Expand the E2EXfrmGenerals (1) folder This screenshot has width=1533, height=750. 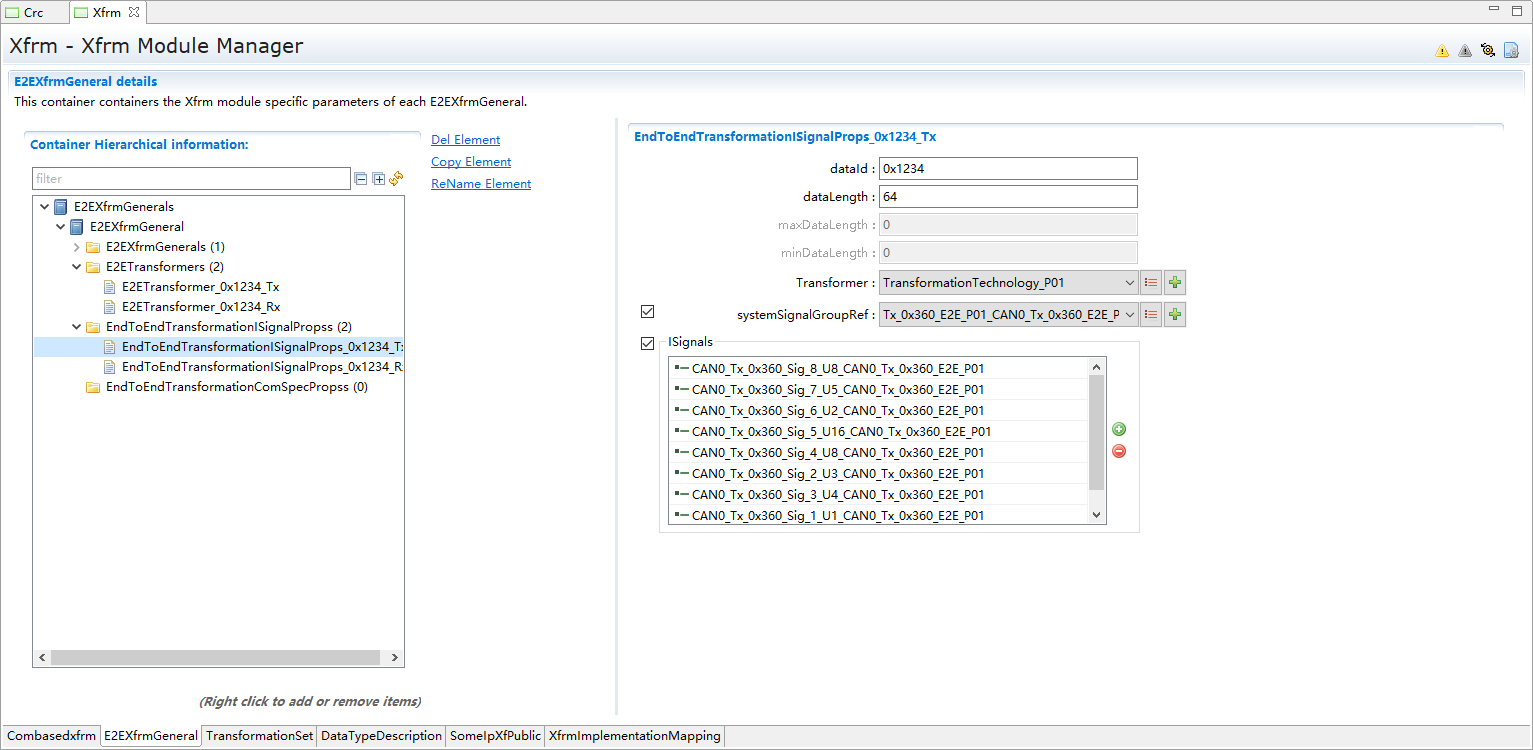point(77,247)
